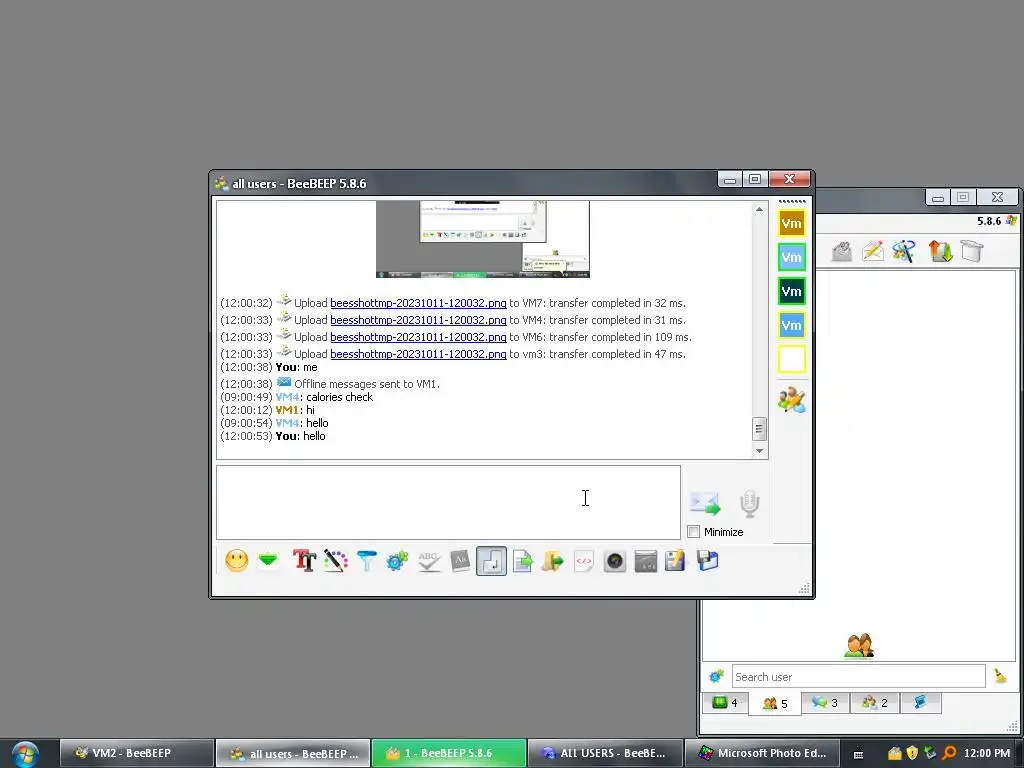
Task: Click the send file page-arrow icon
Action: pyautogui.click(x=522, y=561)
